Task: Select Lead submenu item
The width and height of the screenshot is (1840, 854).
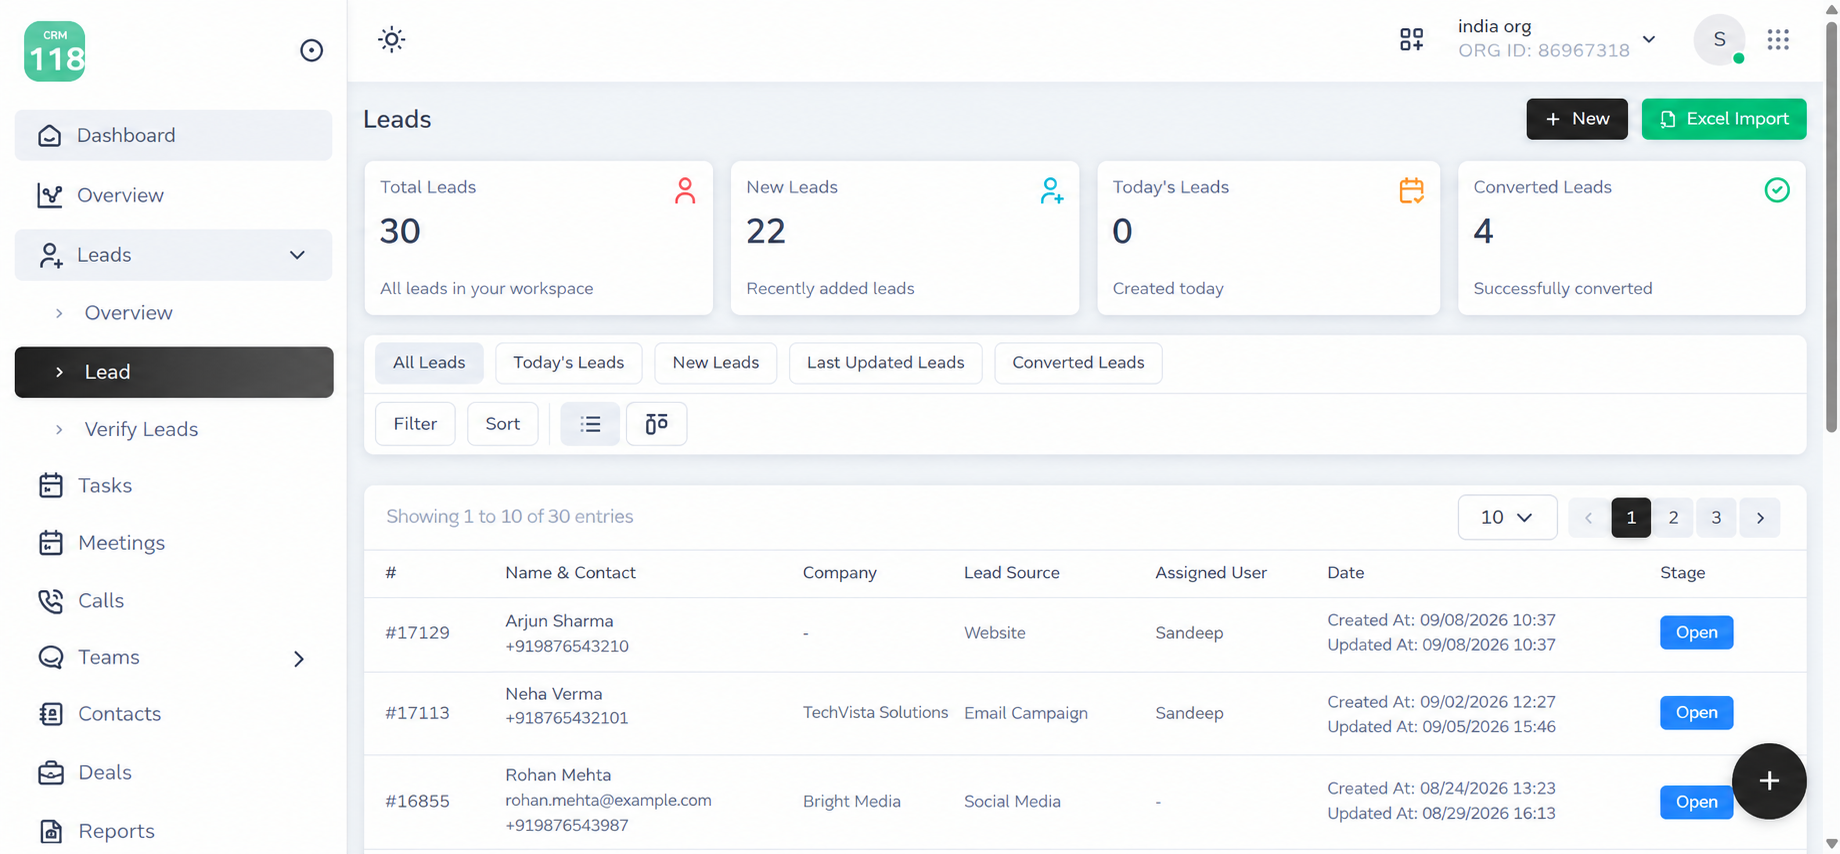Action: (x=173, y=372)
